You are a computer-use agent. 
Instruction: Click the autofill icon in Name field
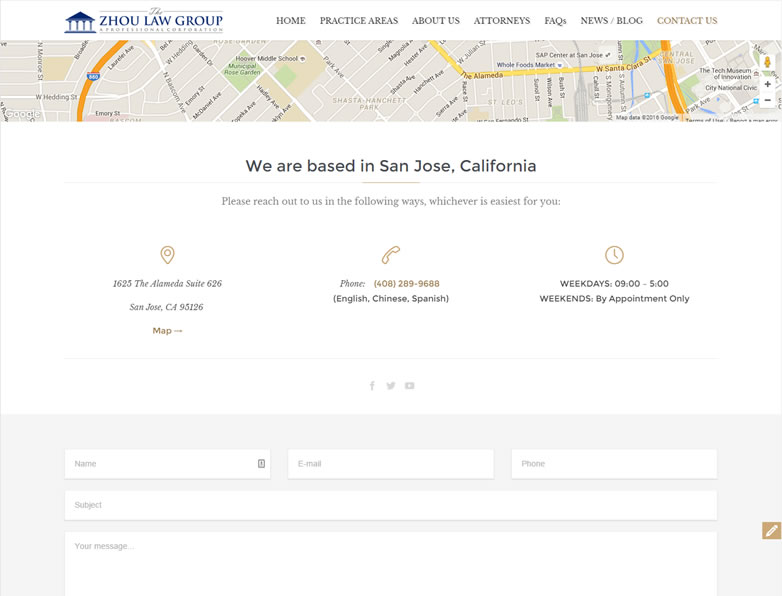click(x=261, y=464)
